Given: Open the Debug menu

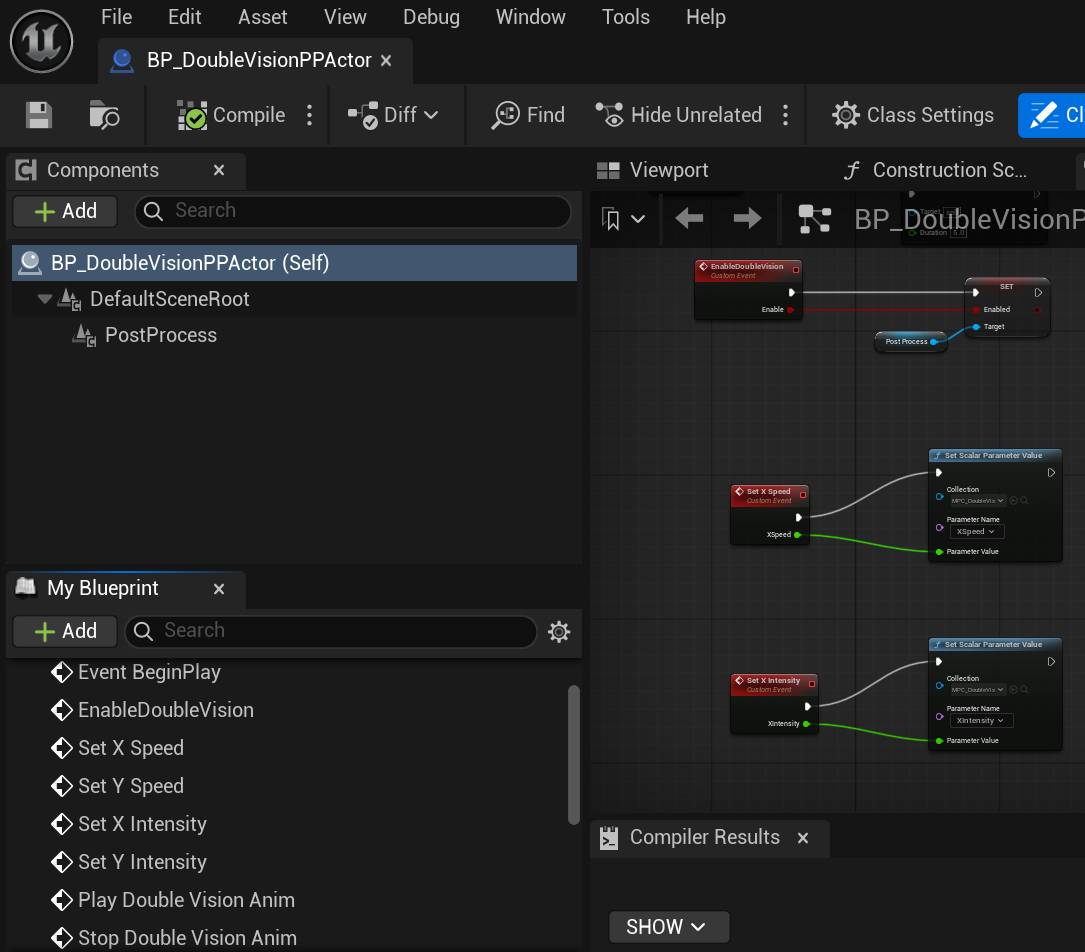Looking at the screenshot, I should coord(431,17).
